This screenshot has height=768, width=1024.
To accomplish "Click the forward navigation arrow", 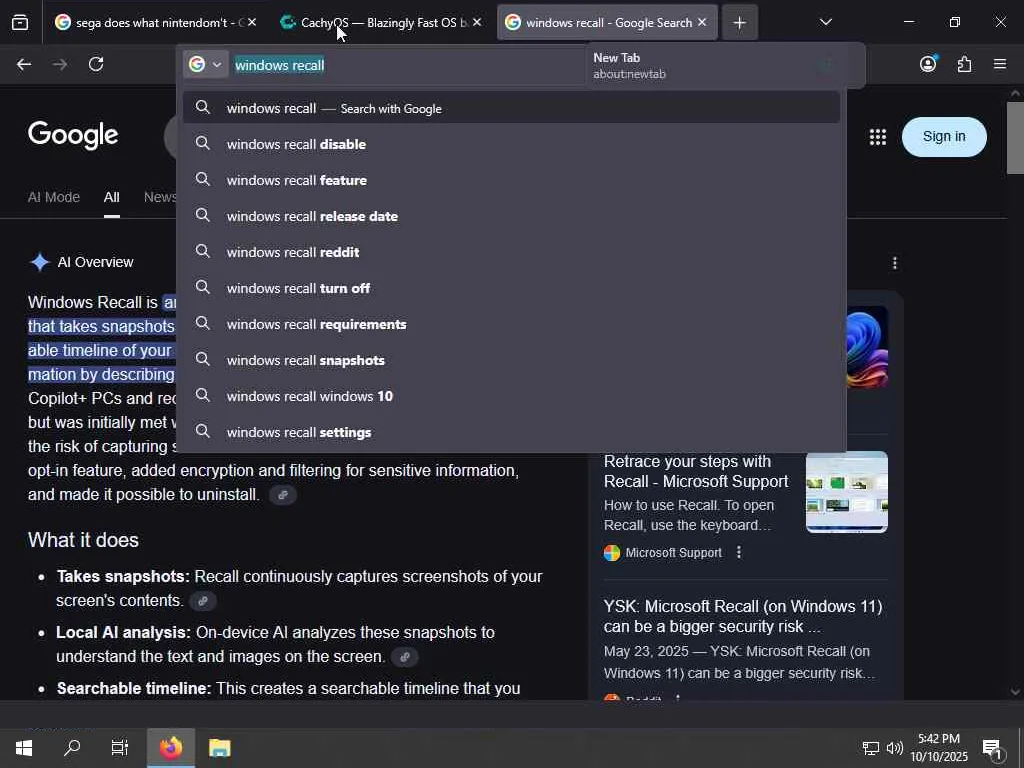I will (60, 64).
